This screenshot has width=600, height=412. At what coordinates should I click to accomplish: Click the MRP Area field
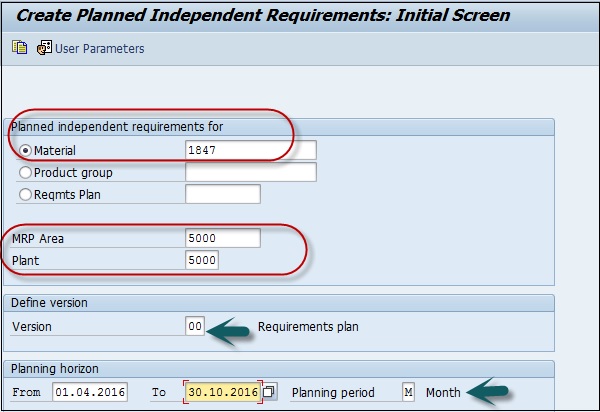click(x=222, y=238)
